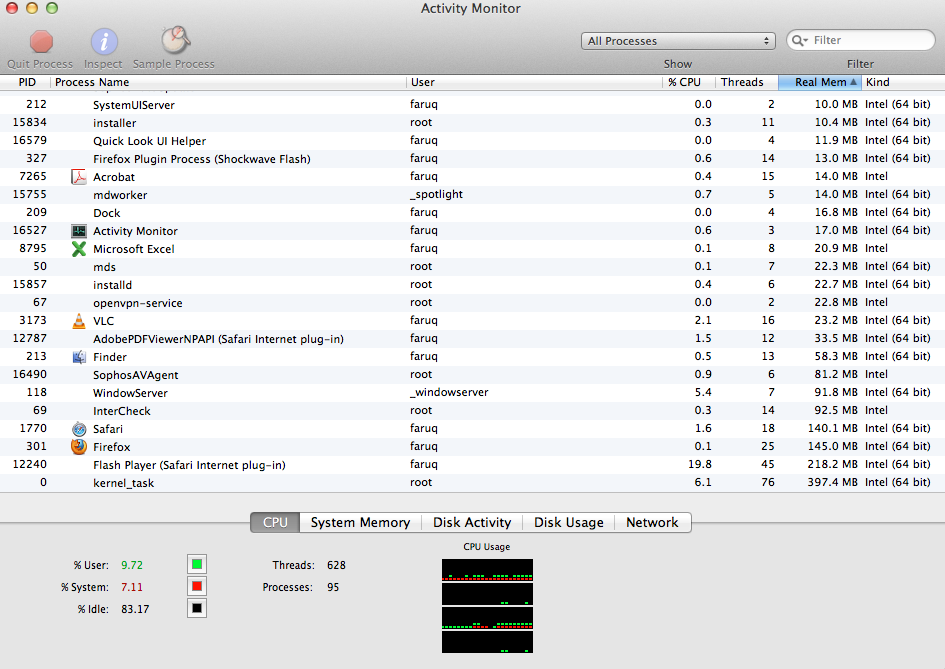Select the Finder icon in list
Image resolution: width=945 pixels, height=669 pixels.
[x=79, y=357]
